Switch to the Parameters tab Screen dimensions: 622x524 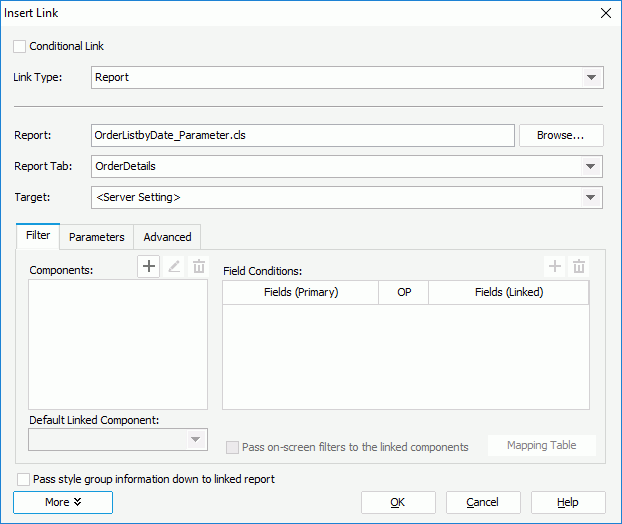97,237
